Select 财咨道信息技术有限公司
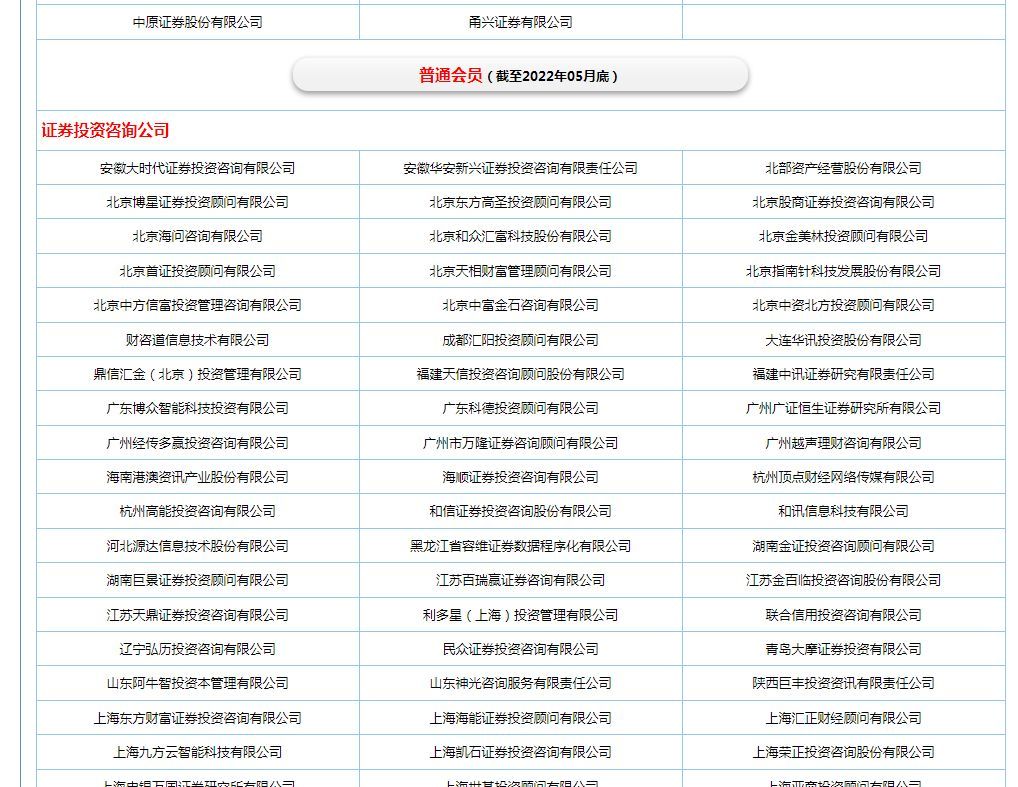 (197, 340)
